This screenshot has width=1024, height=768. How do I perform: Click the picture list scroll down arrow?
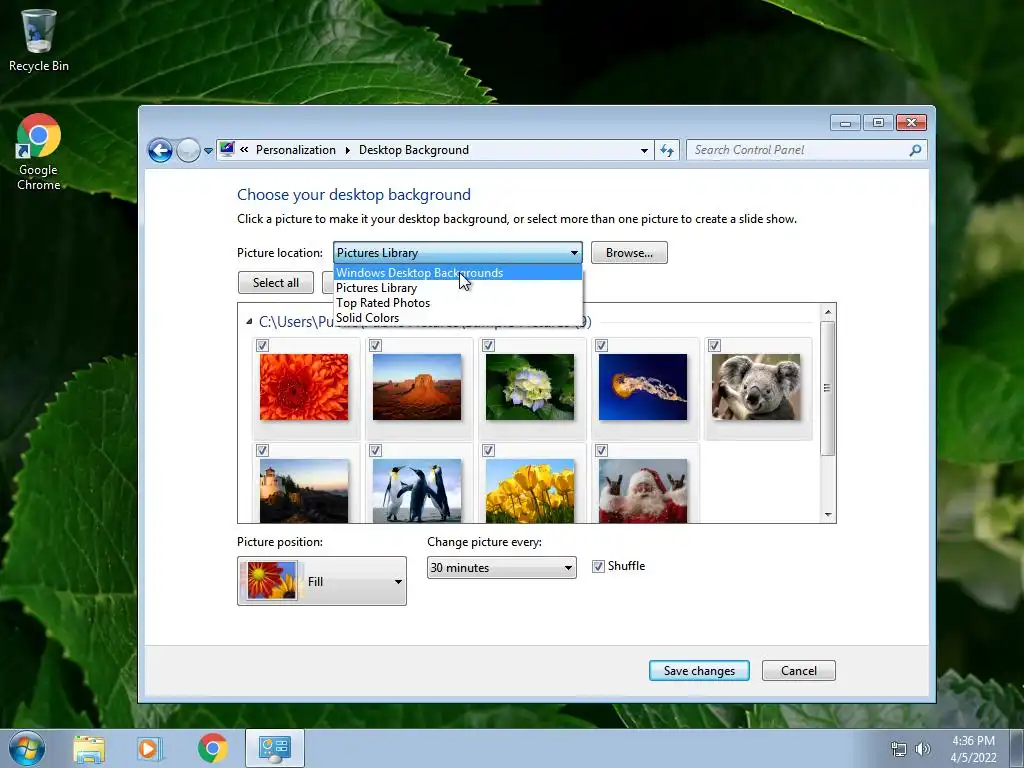(x=828, y=515)
